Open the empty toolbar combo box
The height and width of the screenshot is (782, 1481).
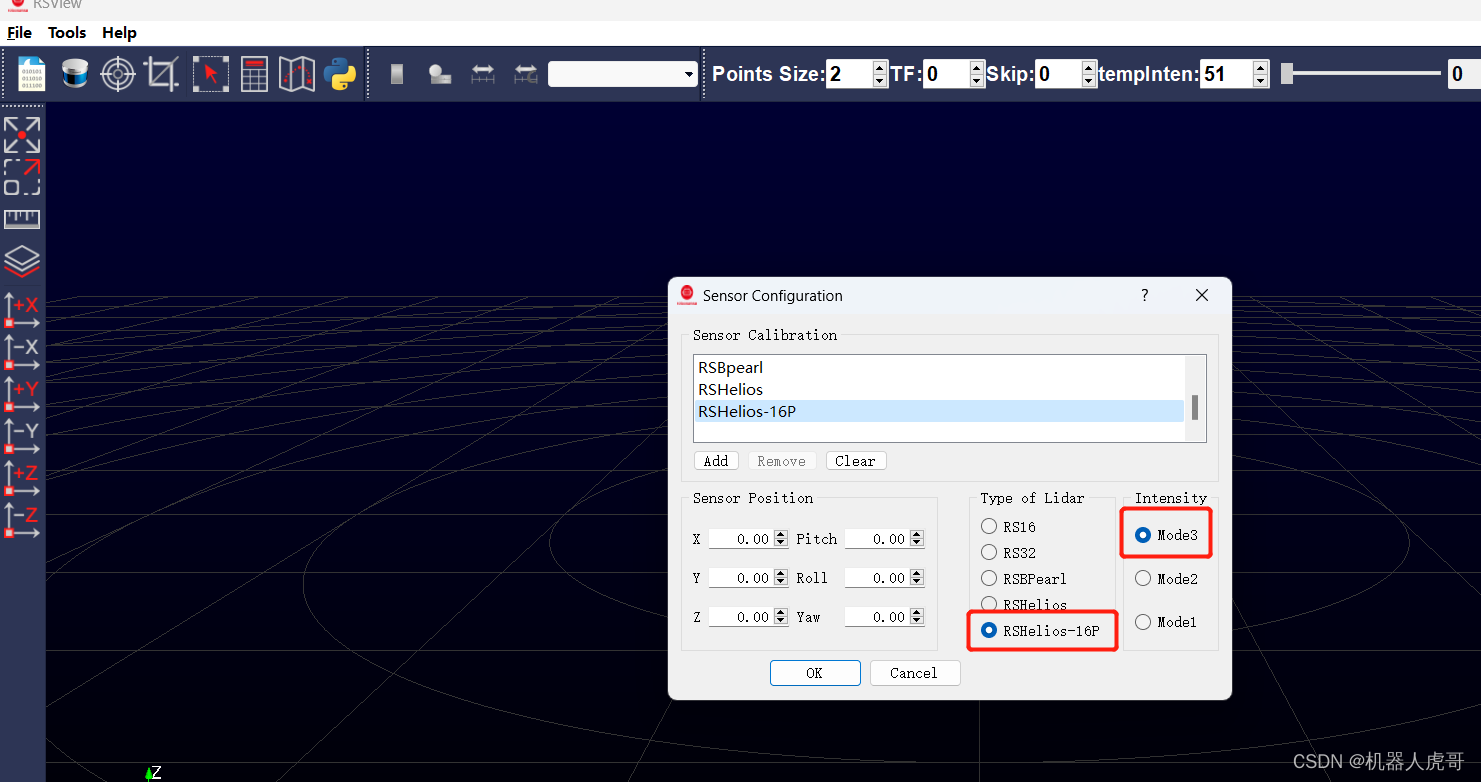tap(623, 74)
